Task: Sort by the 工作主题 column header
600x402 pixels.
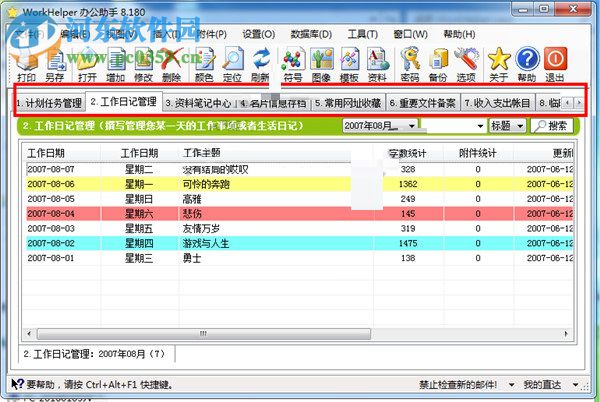Action: coord(276,153)
